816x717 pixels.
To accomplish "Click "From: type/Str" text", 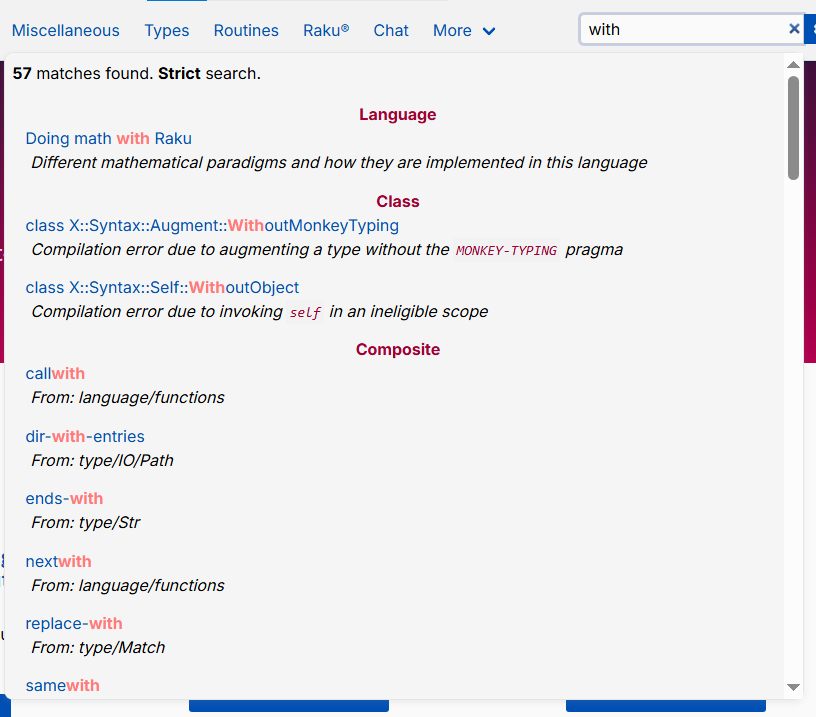I will pos(86,522).
